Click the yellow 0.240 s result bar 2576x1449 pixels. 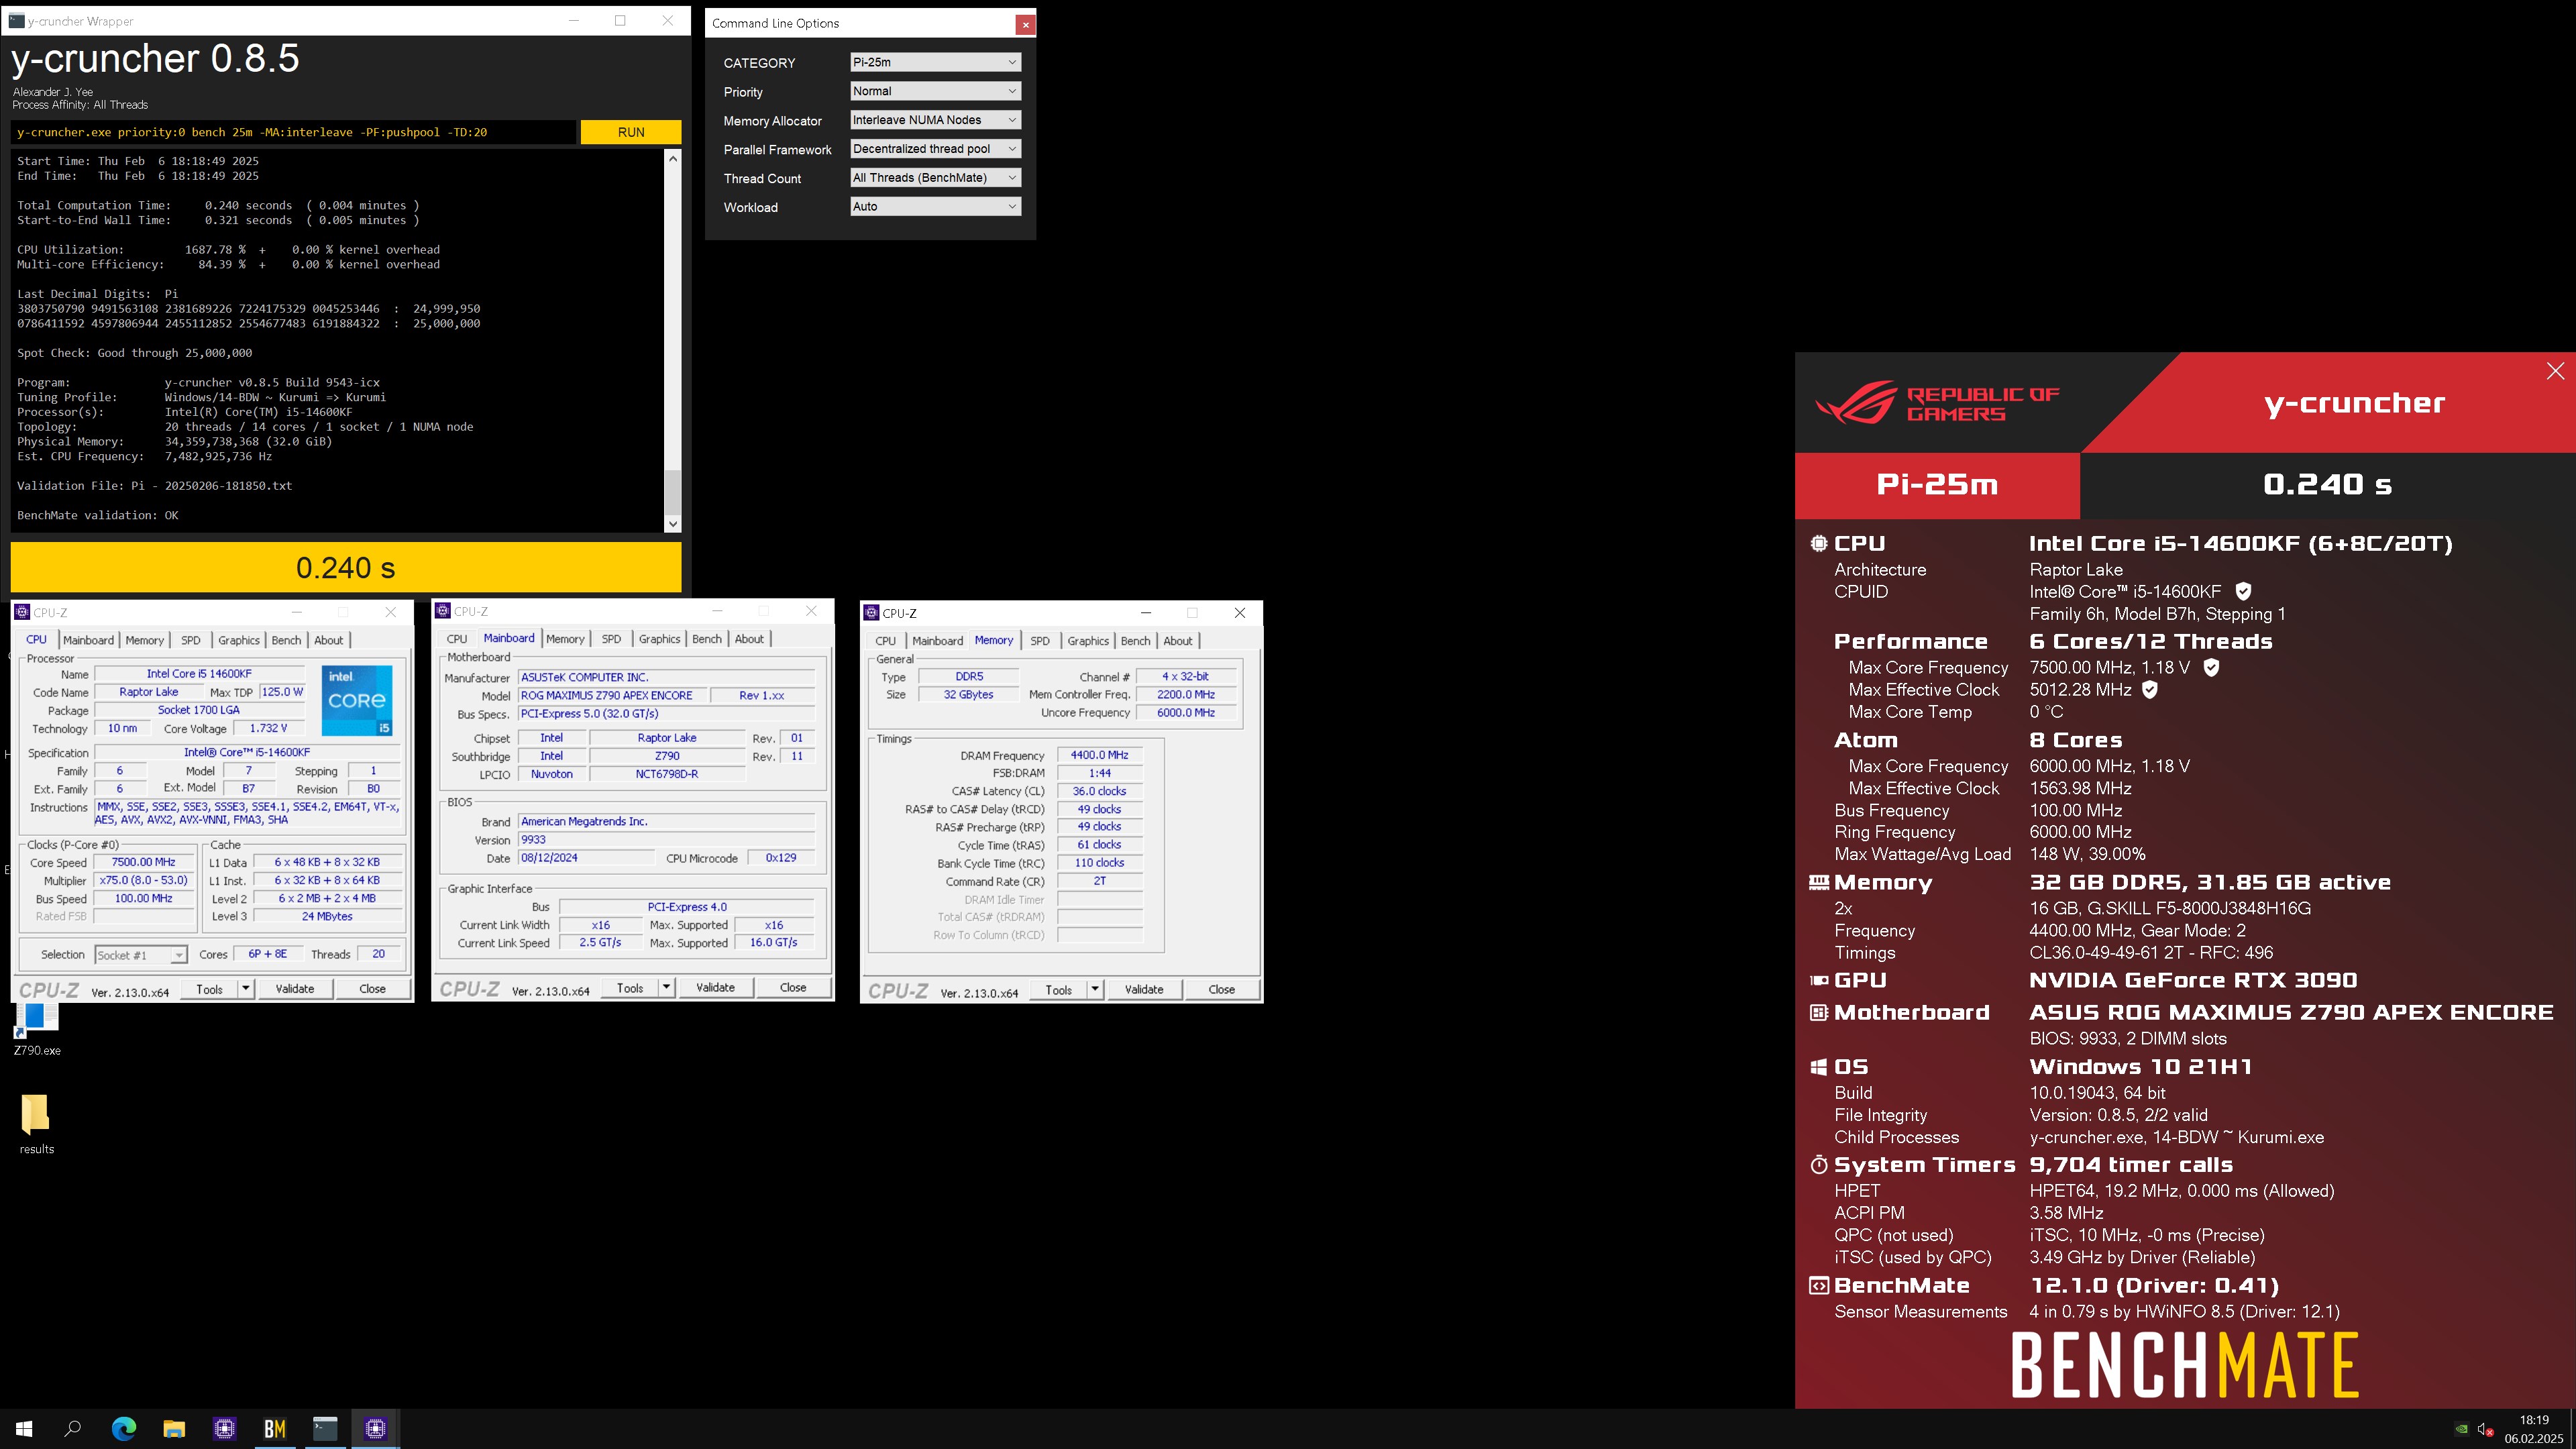coord(346,568)
